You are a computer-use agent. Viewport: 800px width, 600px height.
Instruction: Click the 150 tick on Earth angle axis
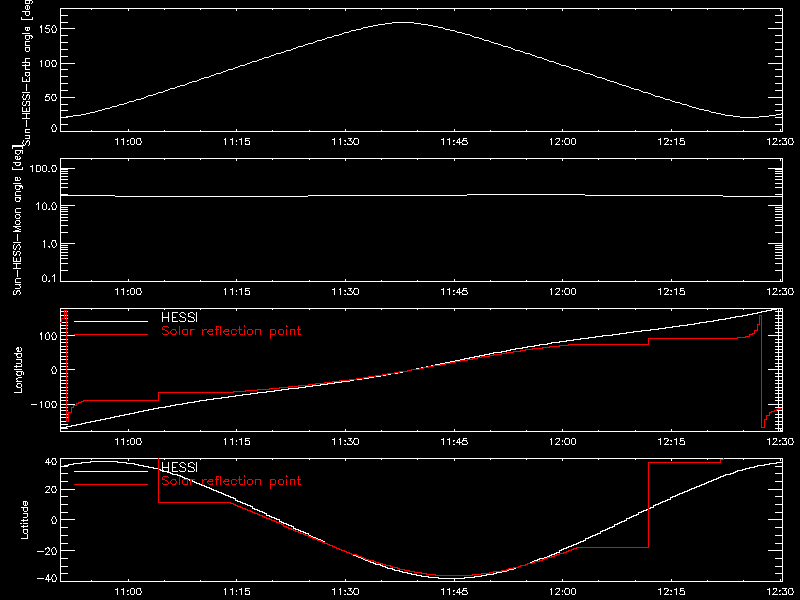coord(47,29)
